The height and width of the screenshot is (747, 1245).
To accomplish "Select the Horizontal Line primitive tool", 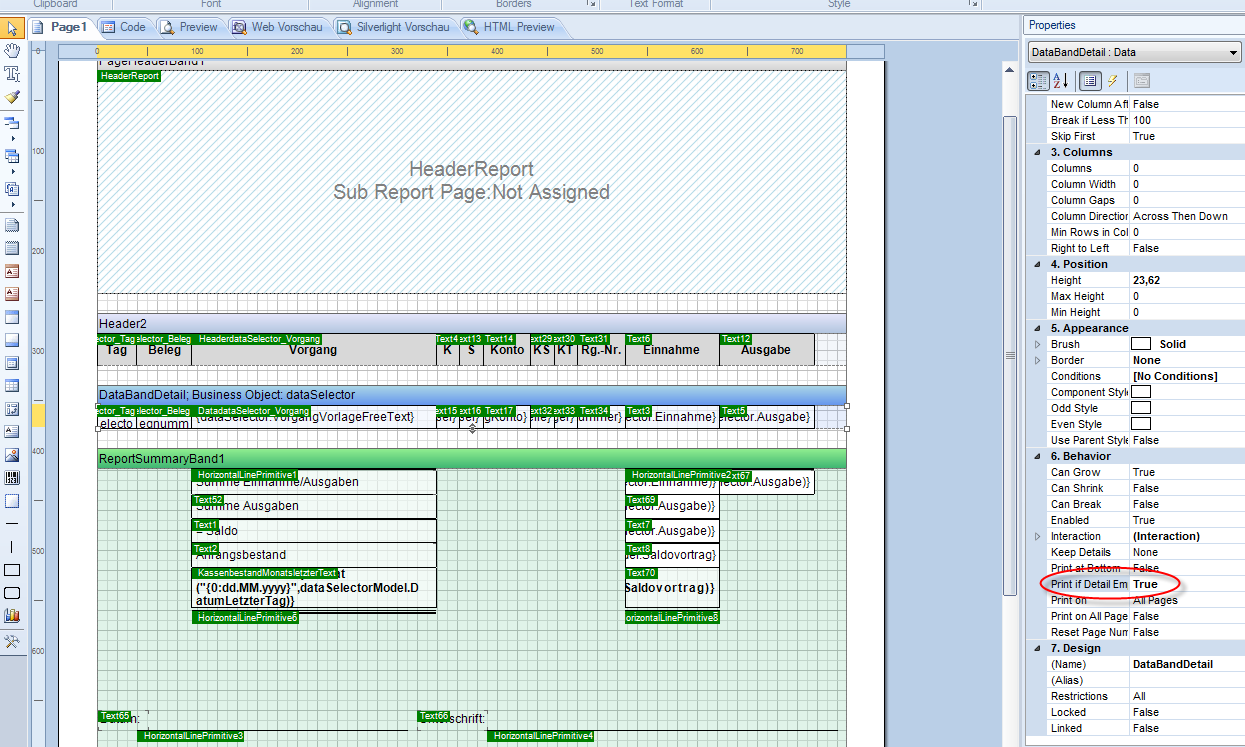I will pos(12,523).
